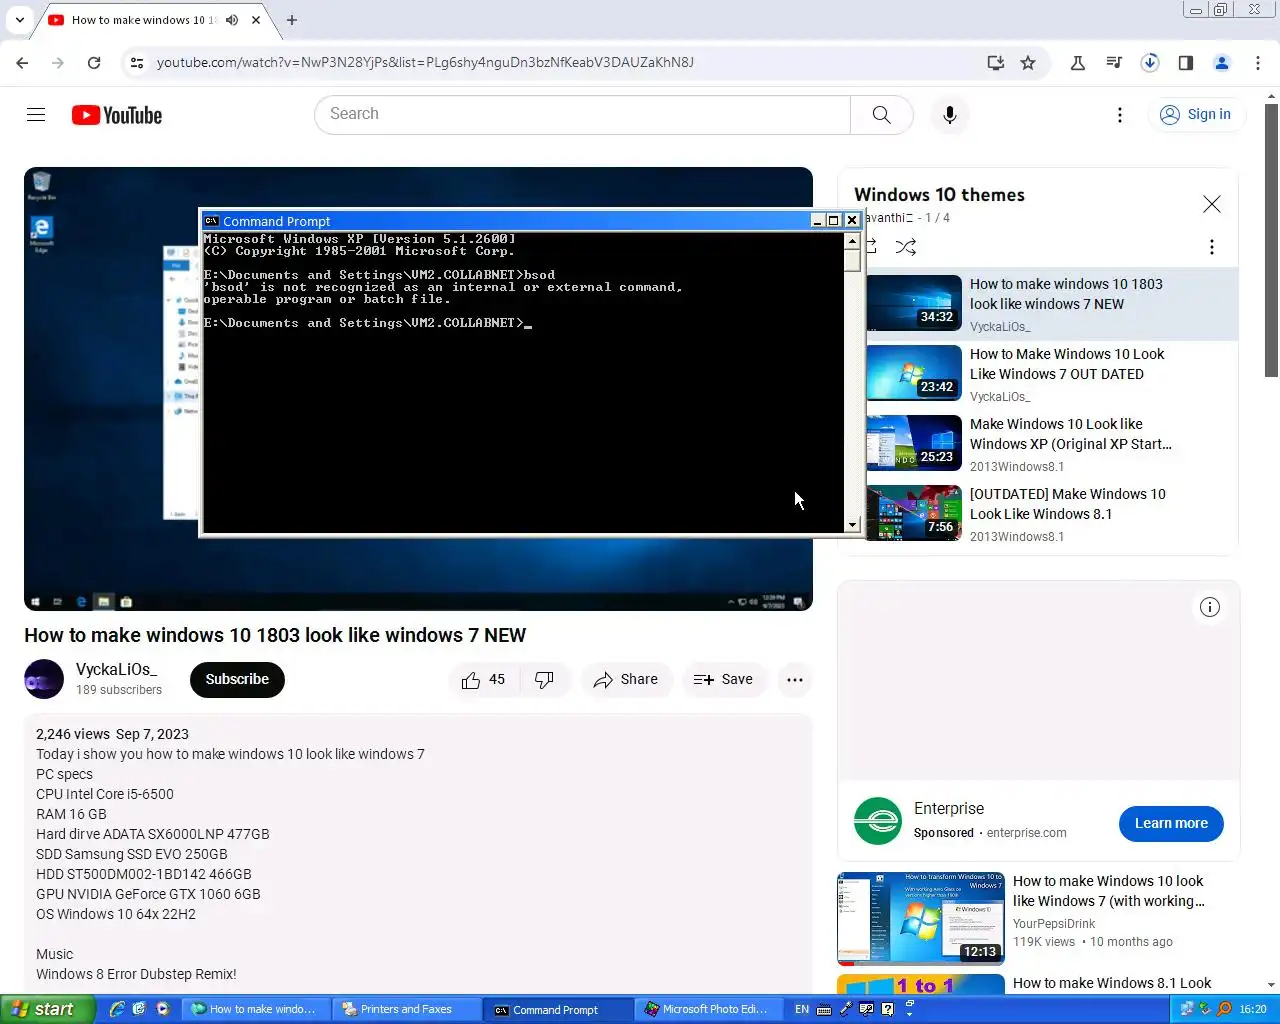This screenshot has height=1024, width=1280.
Task: Open the 34:32 playlist thumbnail
Action: [x=914, y=303]
